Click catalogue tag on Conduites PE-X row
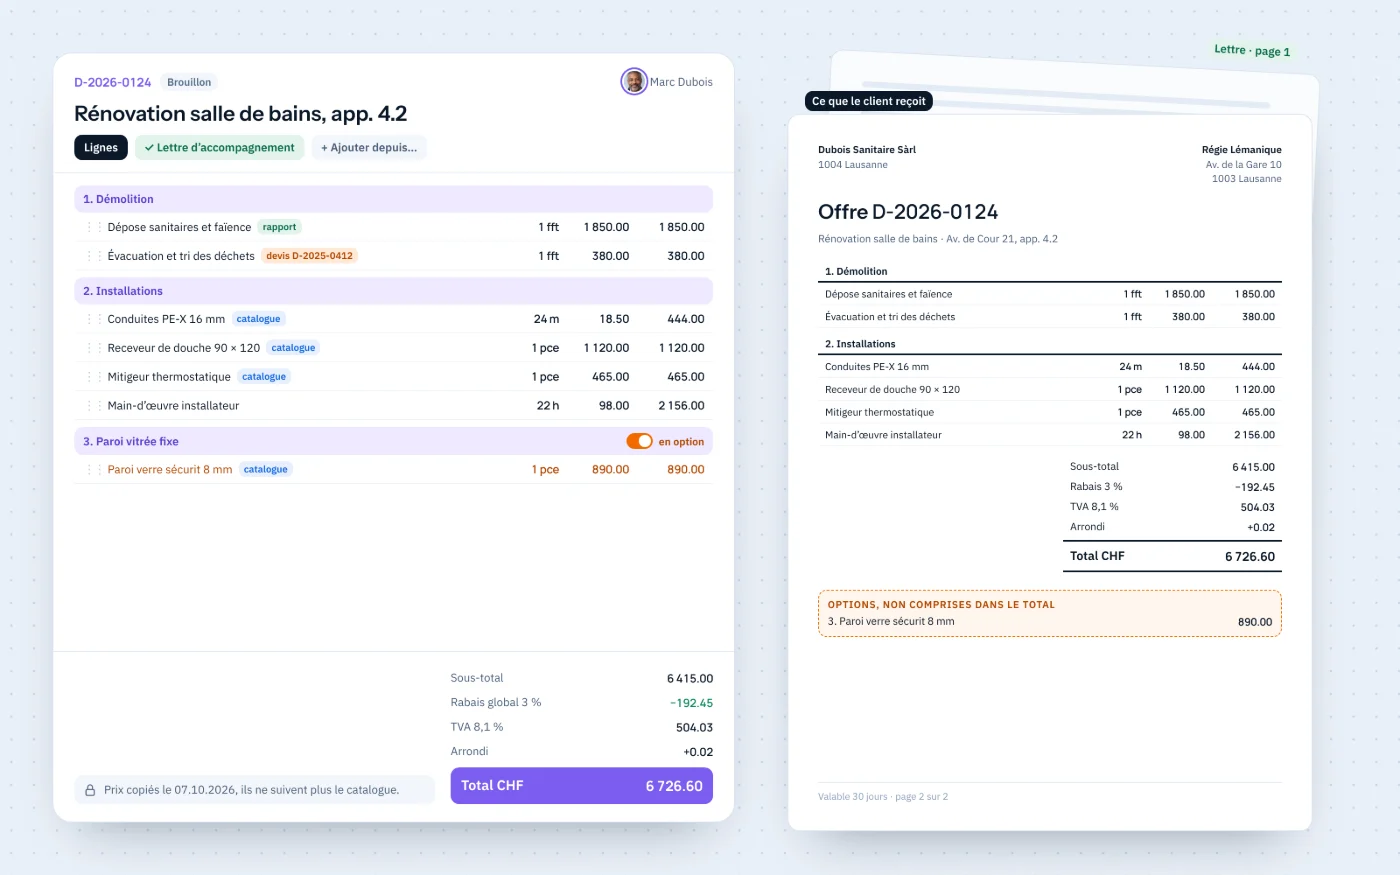The width and height of the screenshot is (1400, 875). [258, 319]
